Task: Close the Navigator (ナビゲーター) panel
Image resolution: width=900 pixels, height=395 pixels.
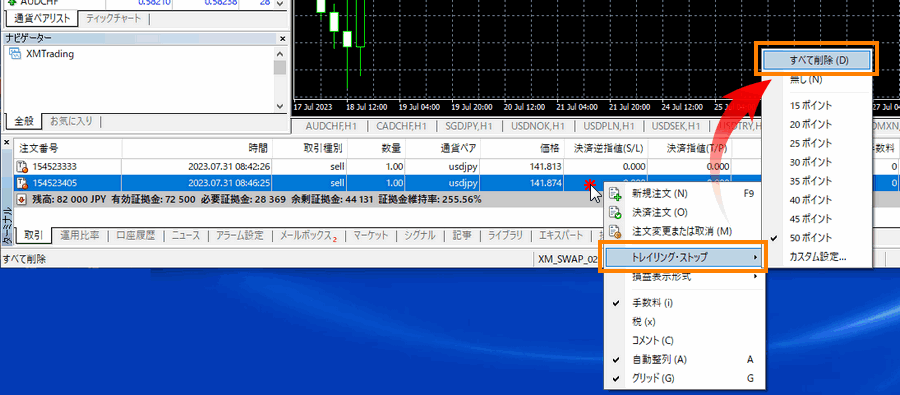Action: (282, 38)
